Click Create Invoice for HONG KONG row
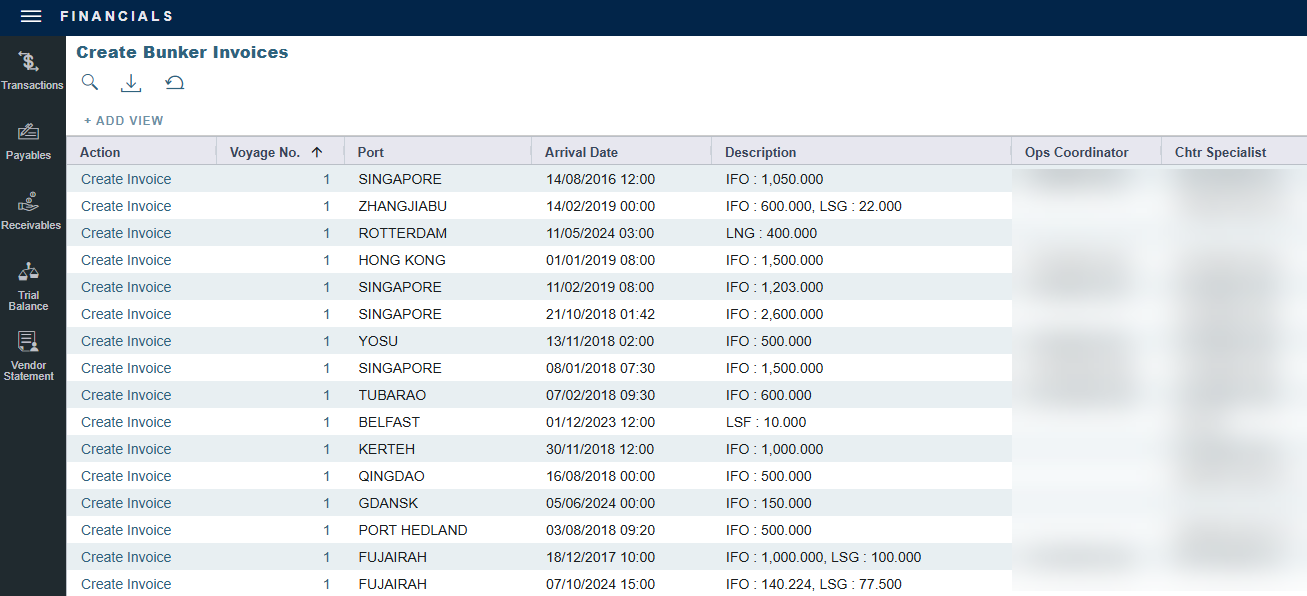 tap(126, 260)
